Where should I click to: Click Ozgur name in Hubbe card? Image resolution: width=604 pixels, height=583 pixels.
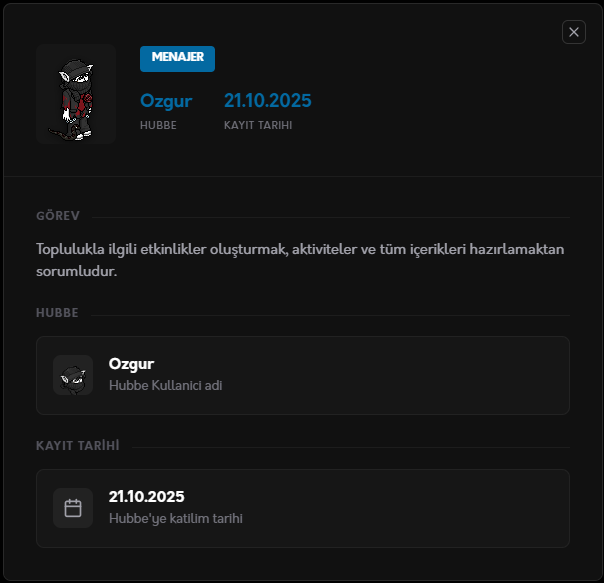[x=131, y=364]
